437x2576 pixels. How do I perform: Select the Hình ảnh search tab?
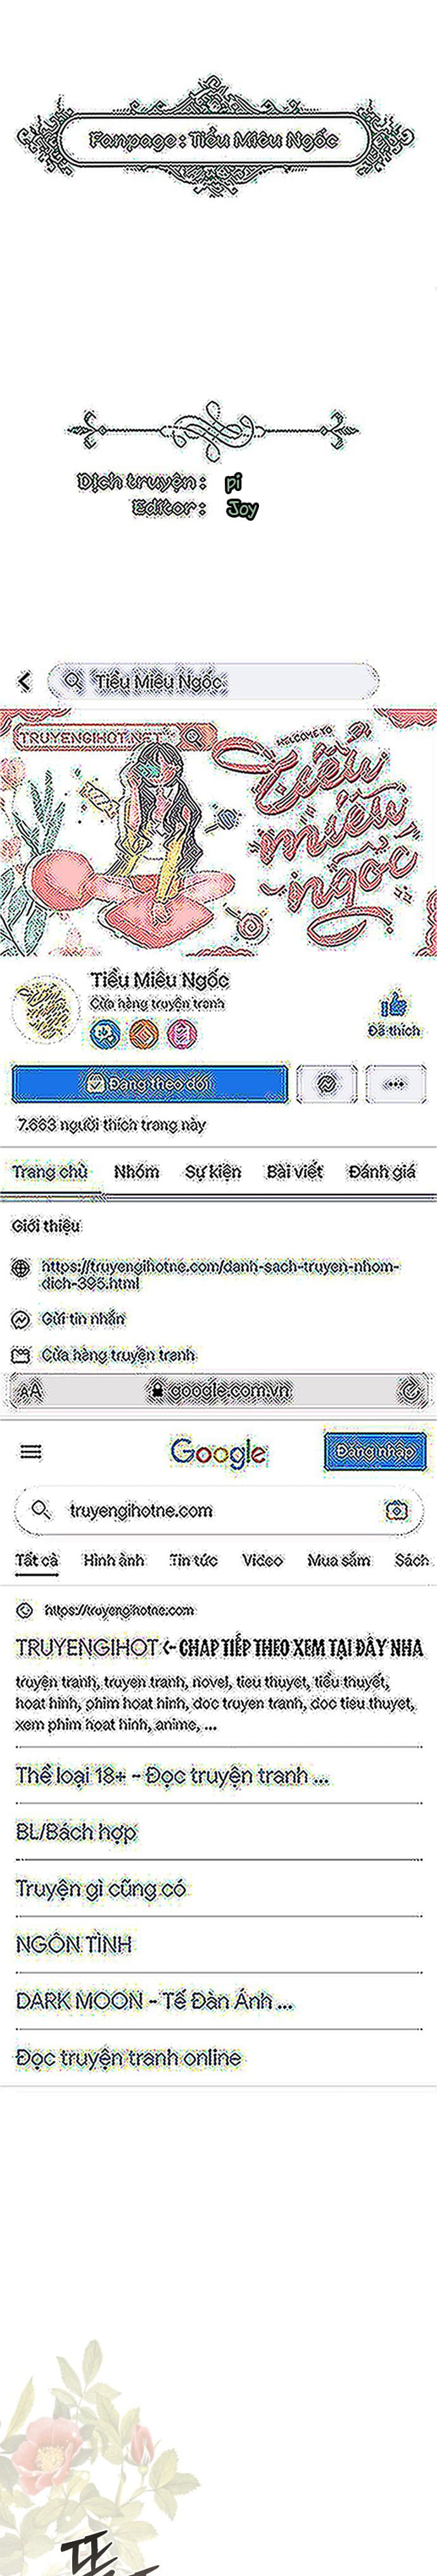point(113,1559)
